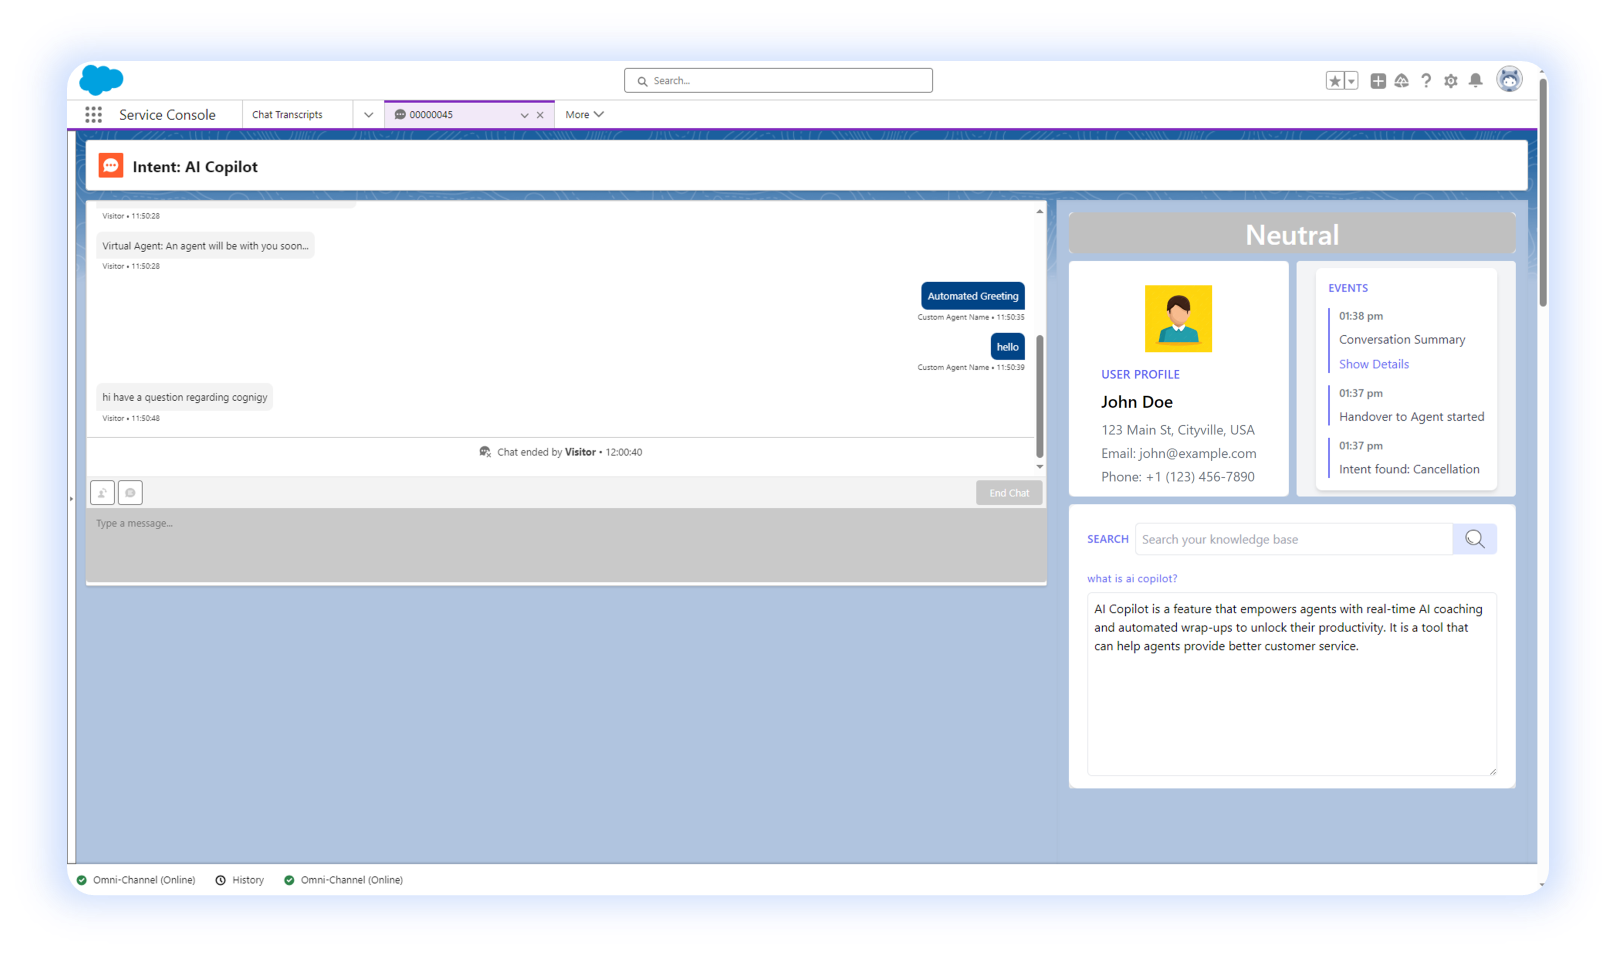The width and height of the screenshot is (1616, 956).
Task: Click the 'hi have a question regarding cognigy' message
Action: pos(185,397)
